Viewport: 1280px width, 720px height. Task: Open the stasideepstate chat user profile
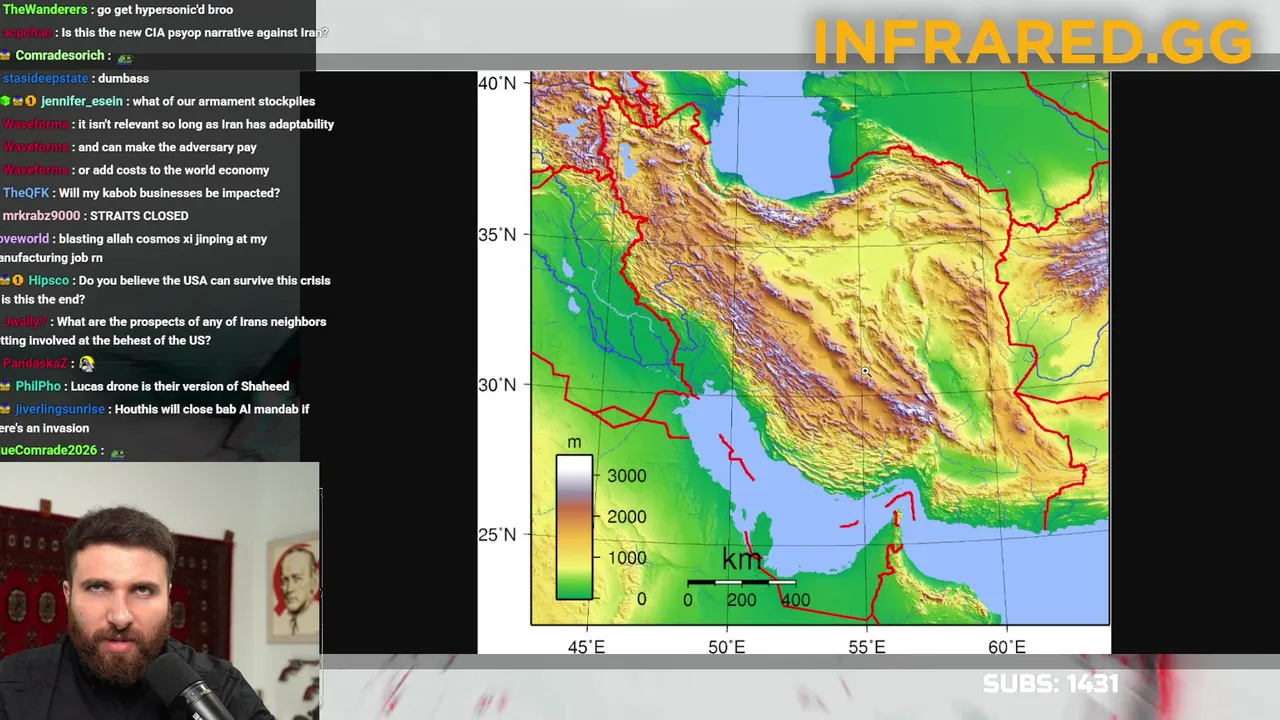[45, 78]
